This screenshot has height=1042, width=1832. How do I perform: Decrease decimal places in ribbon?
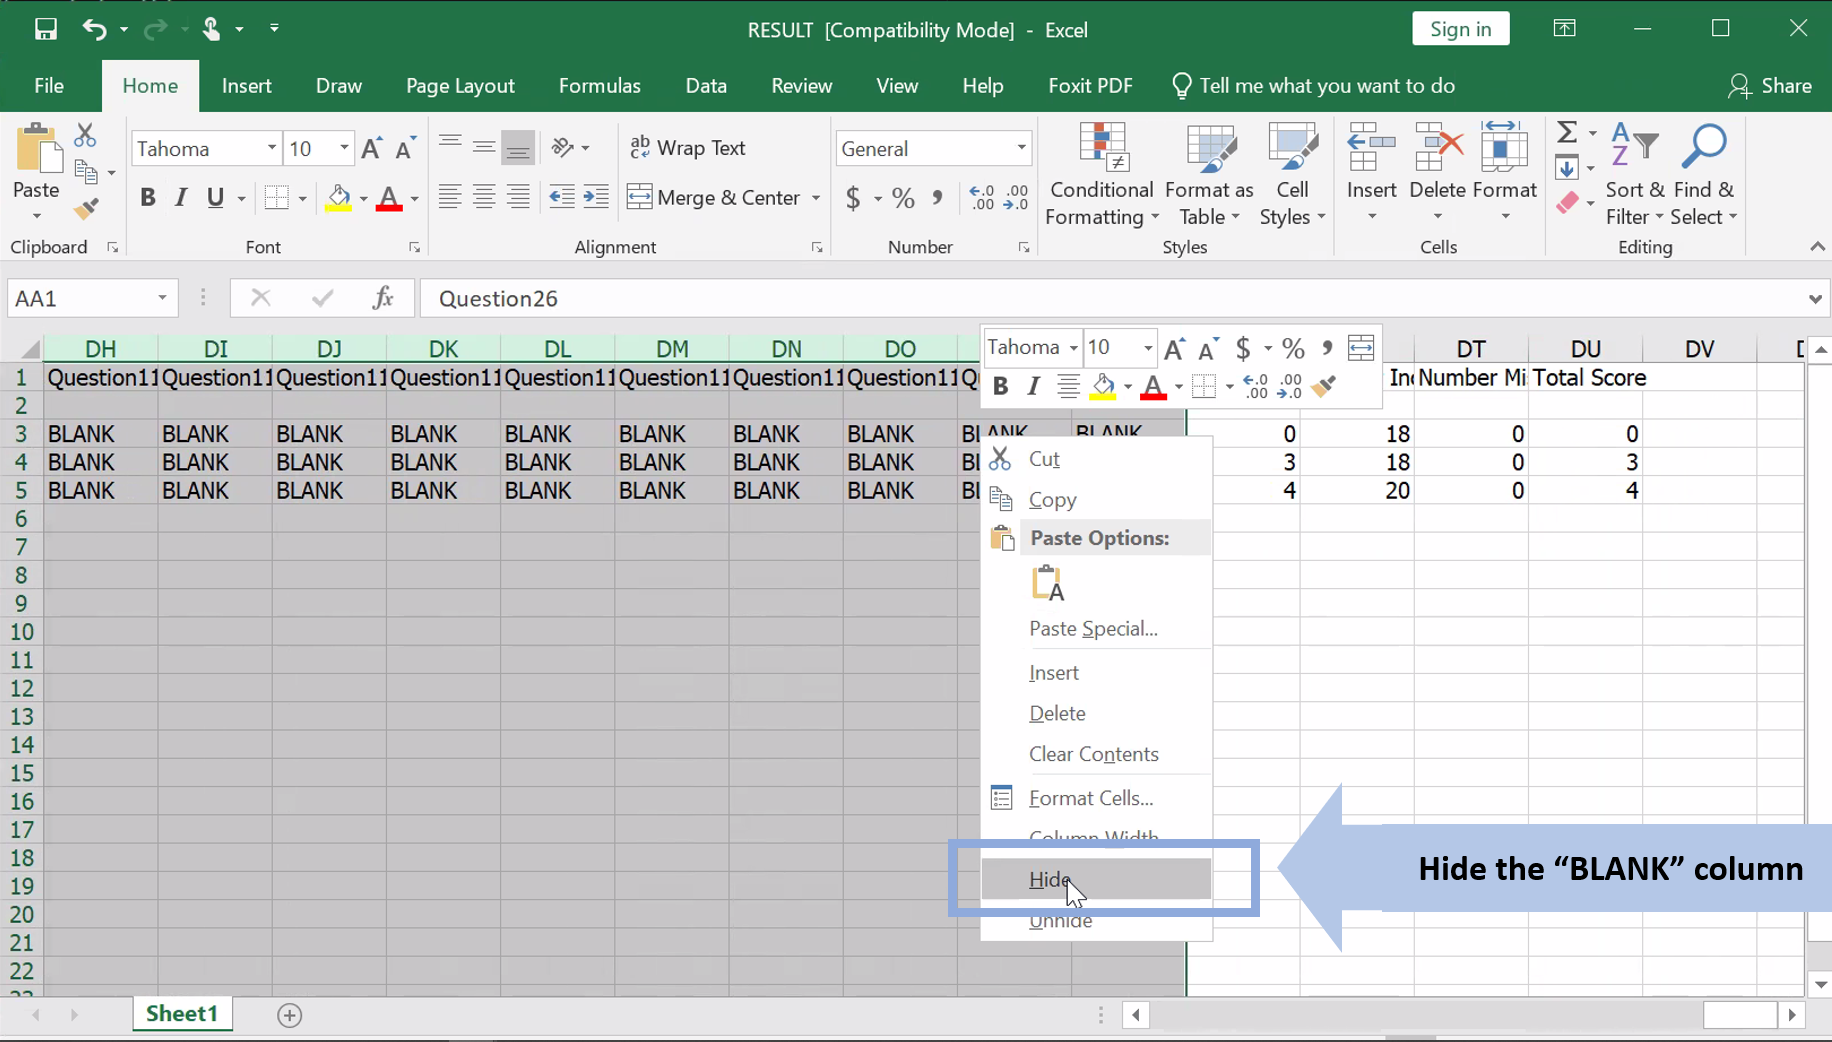tap(1016, 198)
